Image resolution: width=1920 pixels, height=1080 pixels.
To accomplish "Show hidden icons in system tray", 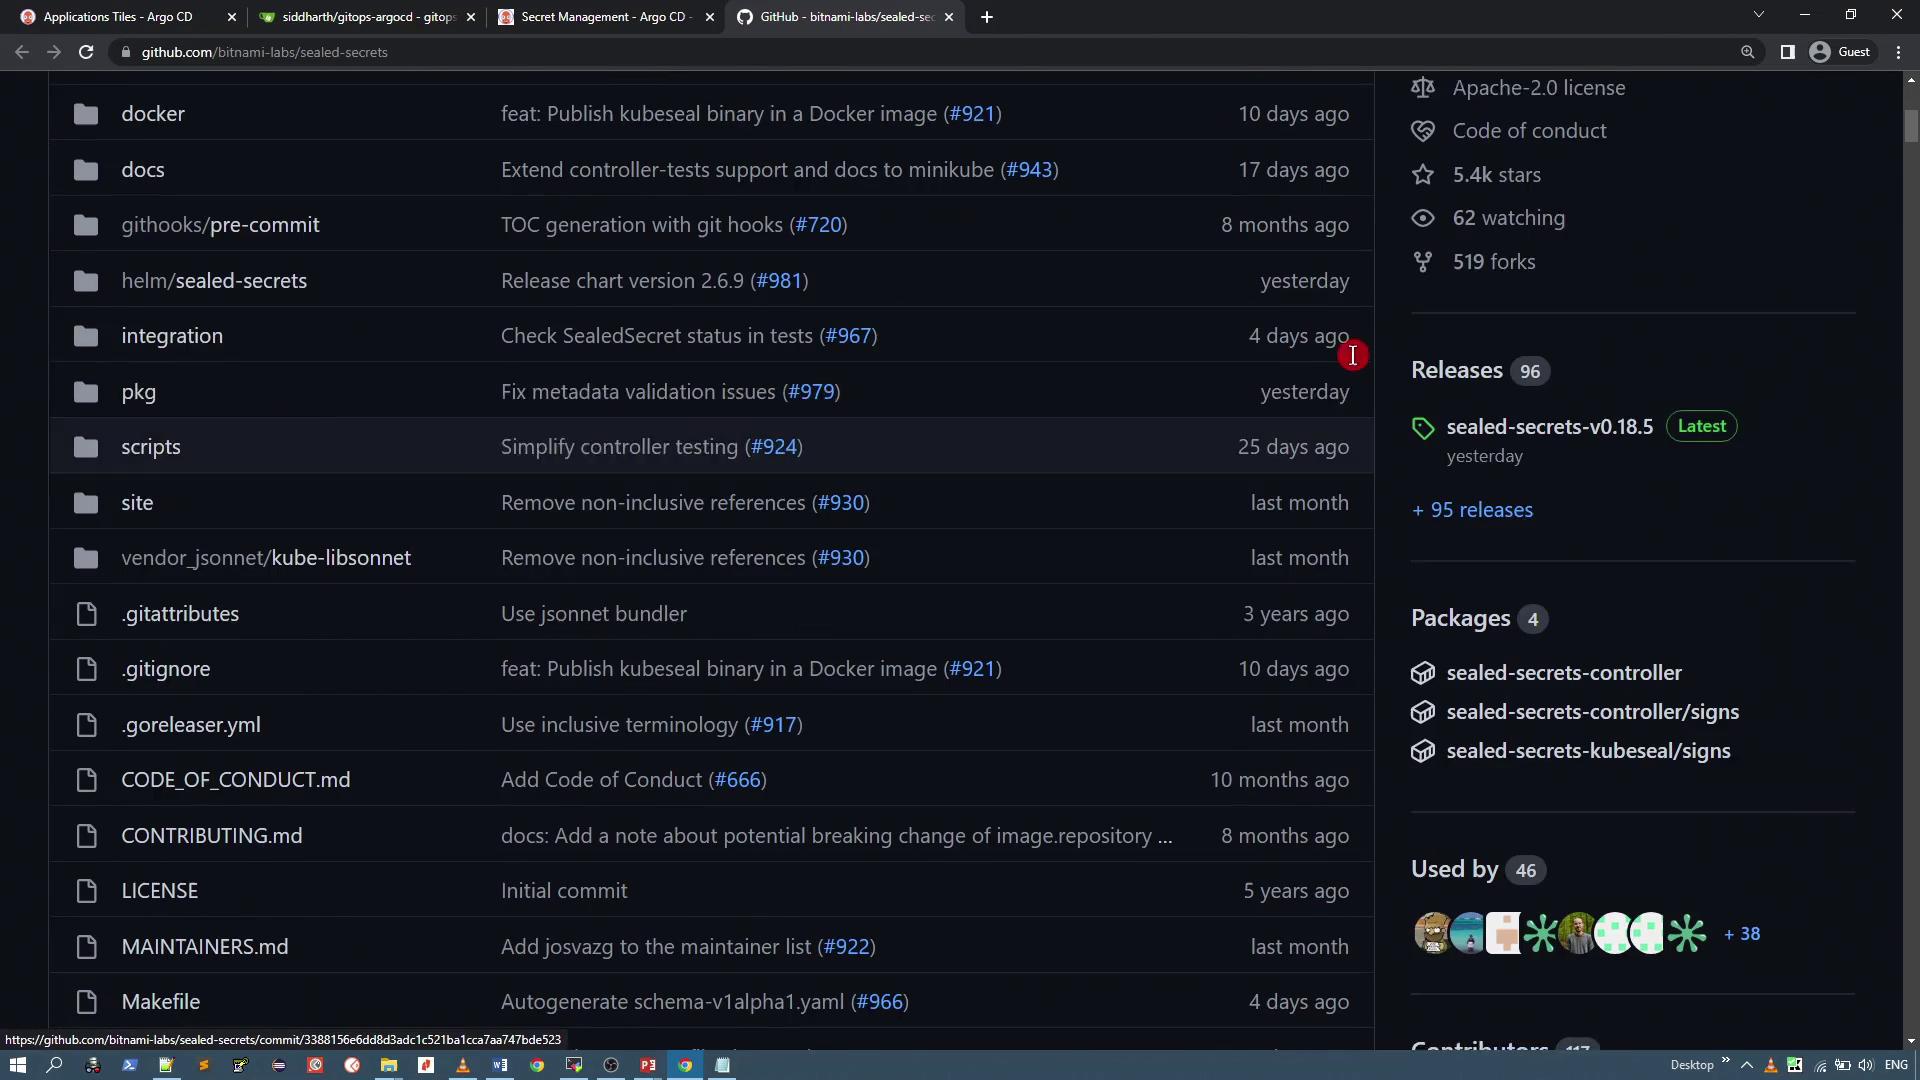I will coord(1746,1065).
